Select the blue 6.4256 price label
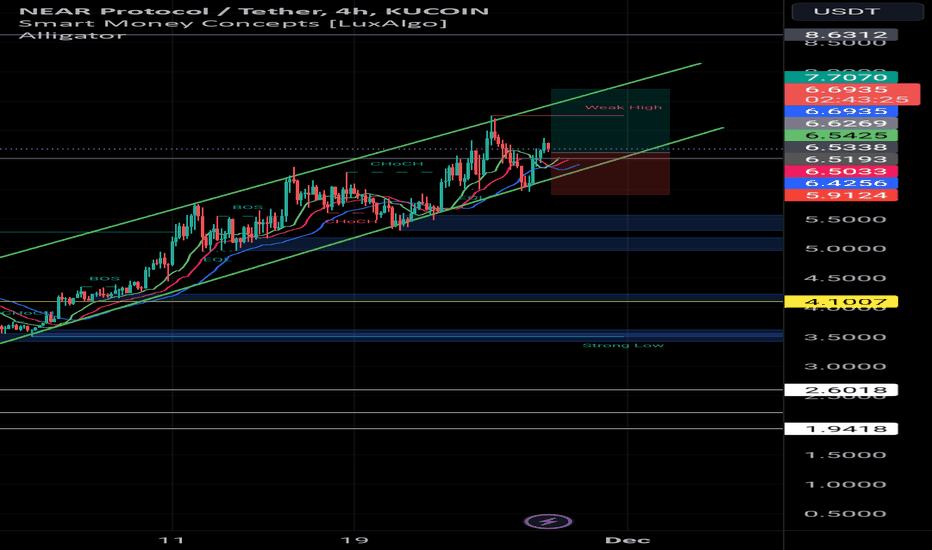932x550 pixels. coord(841,183)
